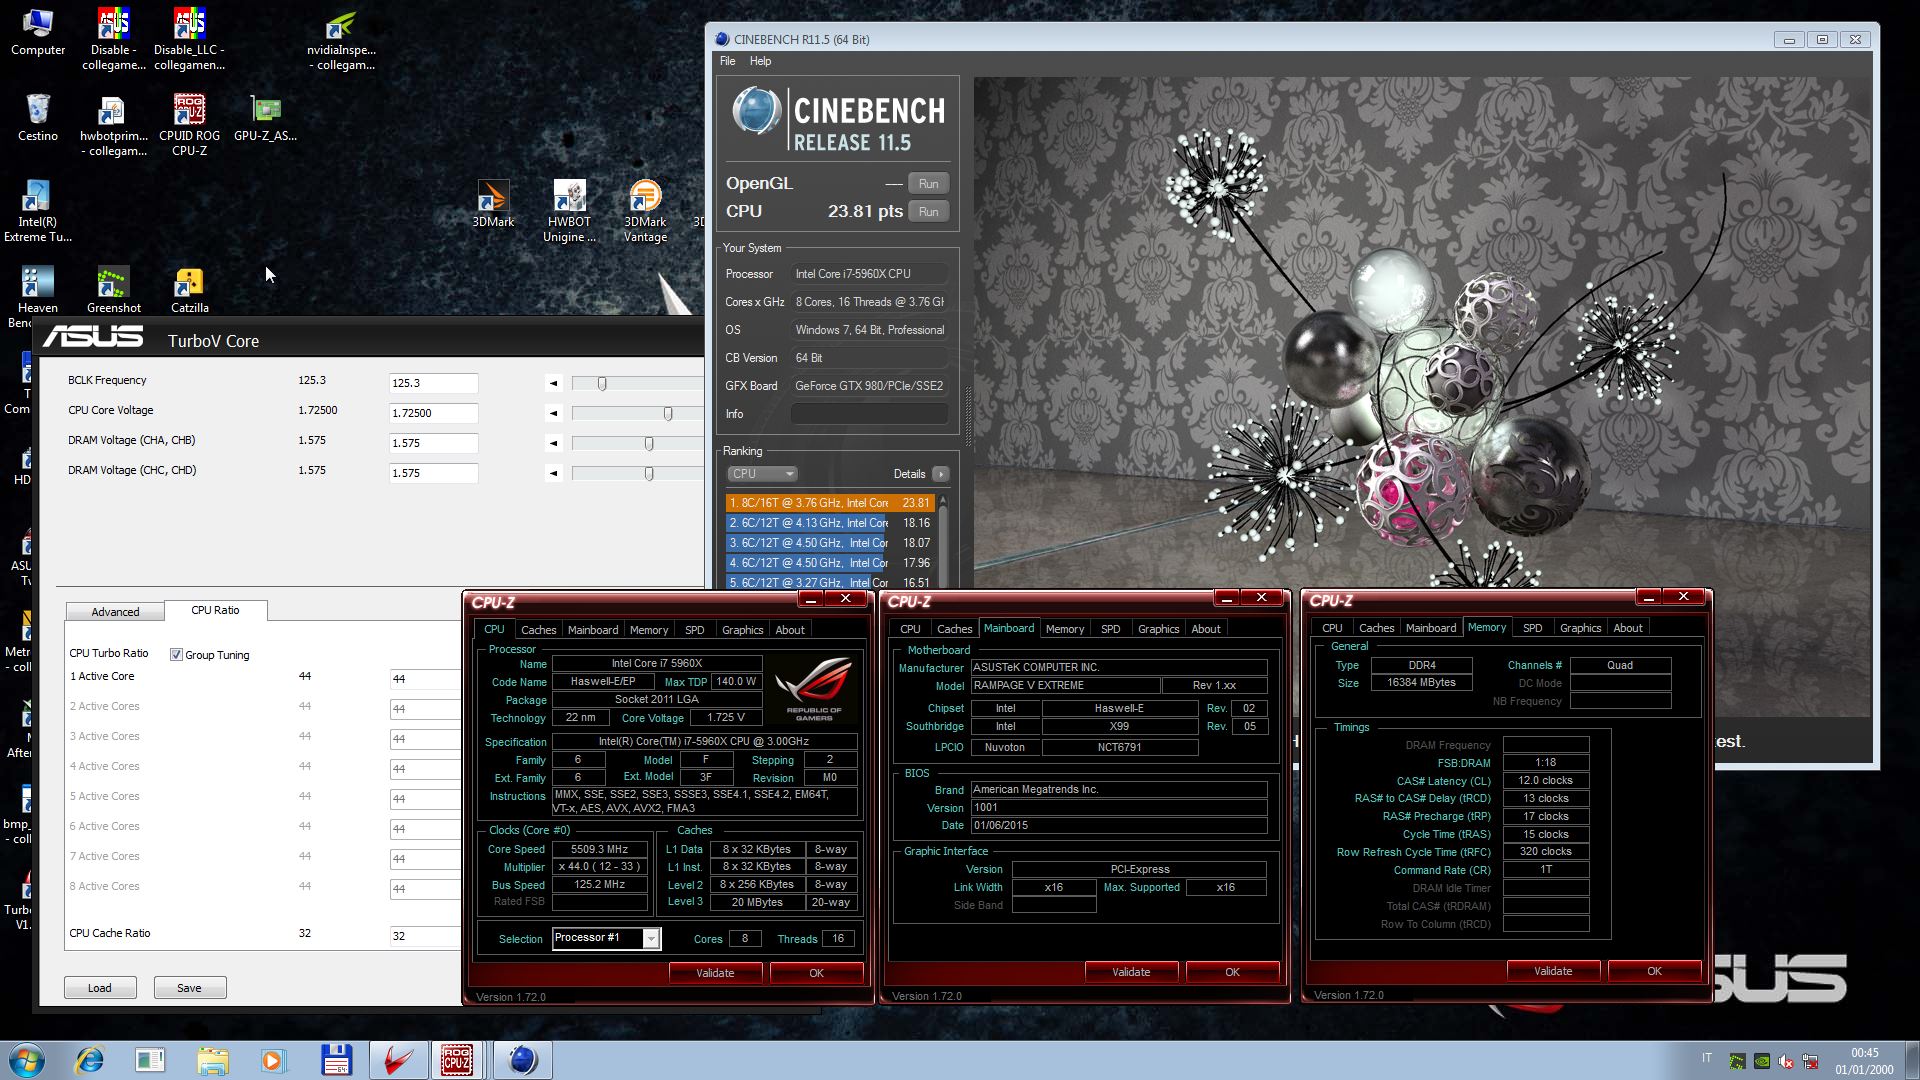Select ranking row 8C/16T @ 3.76 GHz

pos(830,503)
